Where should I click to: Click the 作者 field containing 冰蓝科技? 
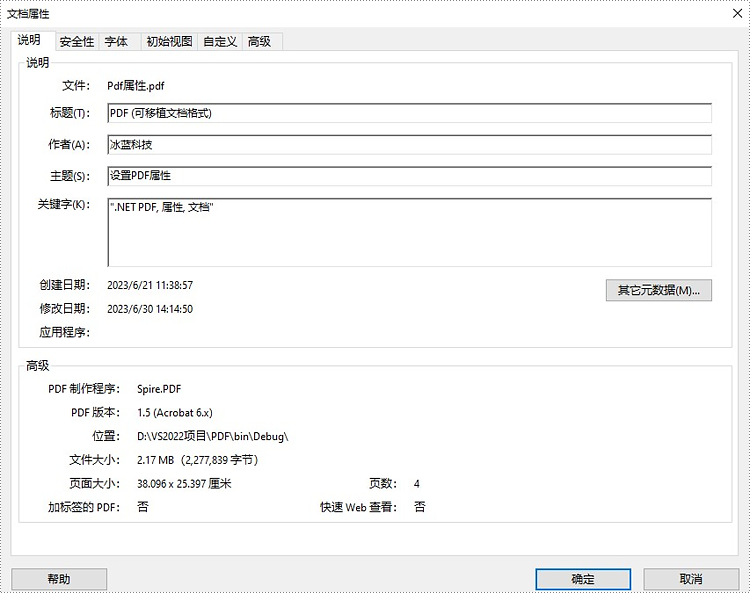point(409,145)
